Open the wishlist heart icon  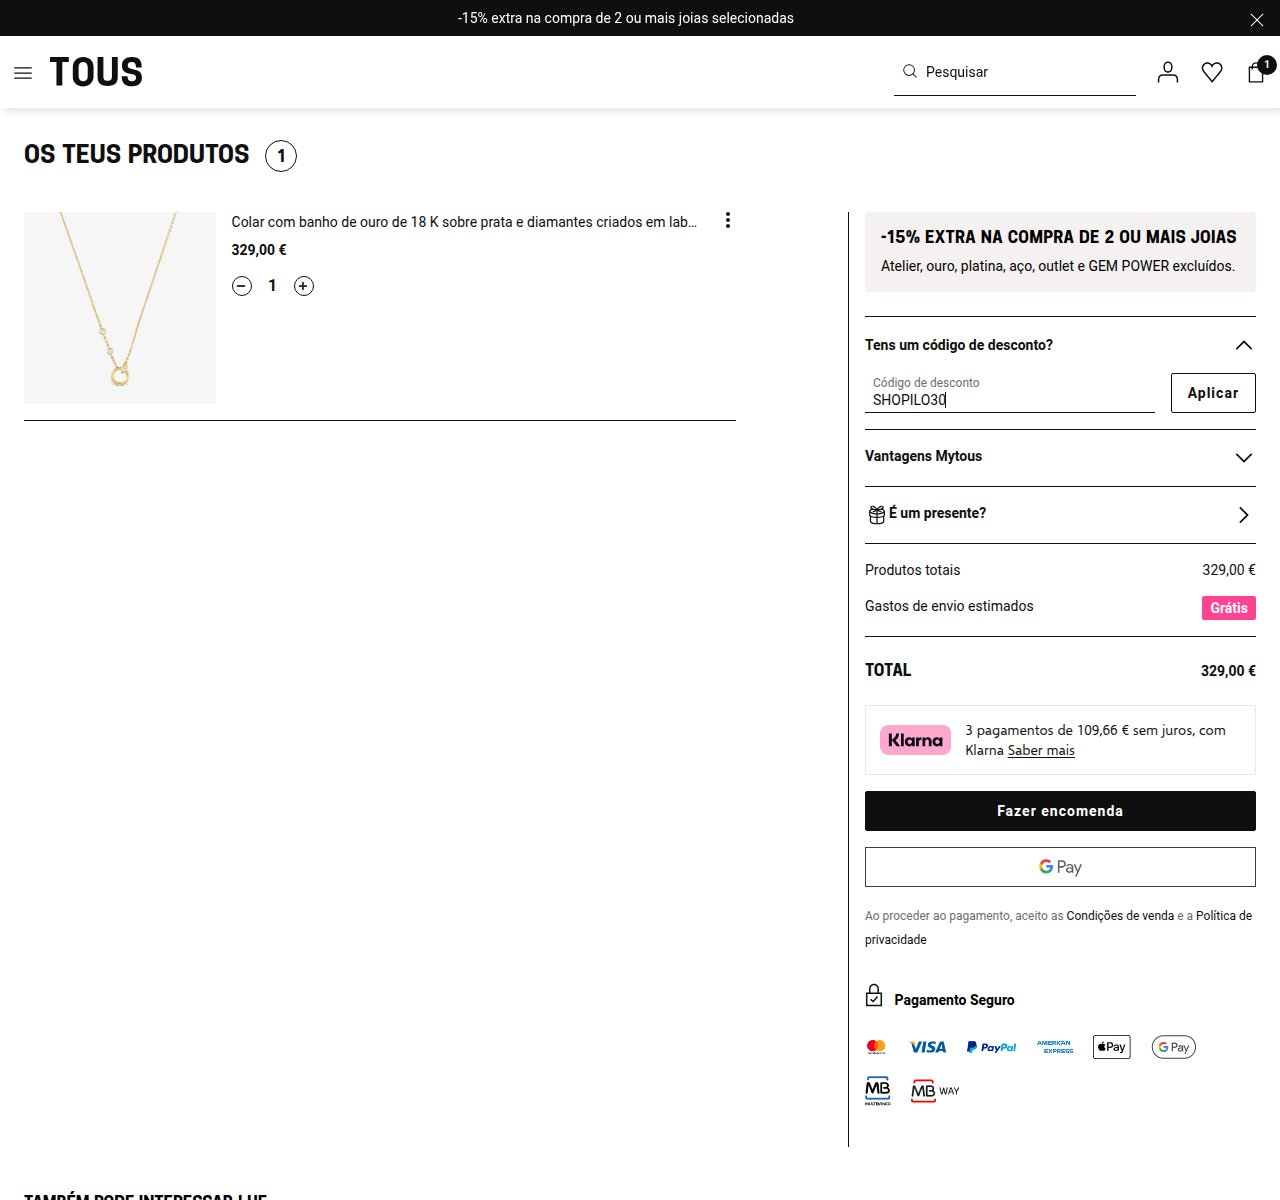[x=1212, y=72]
